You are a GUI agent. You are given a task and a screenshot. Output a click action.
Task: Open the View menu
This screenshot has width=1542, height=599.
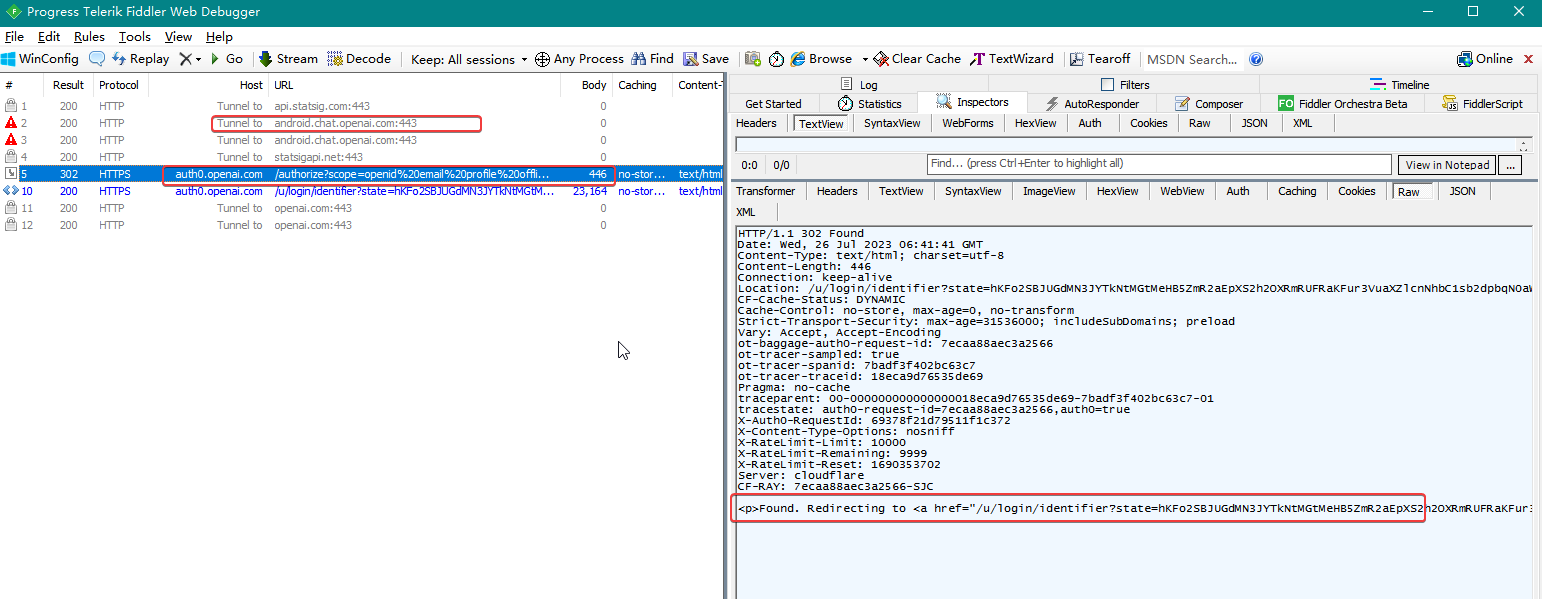179,37
